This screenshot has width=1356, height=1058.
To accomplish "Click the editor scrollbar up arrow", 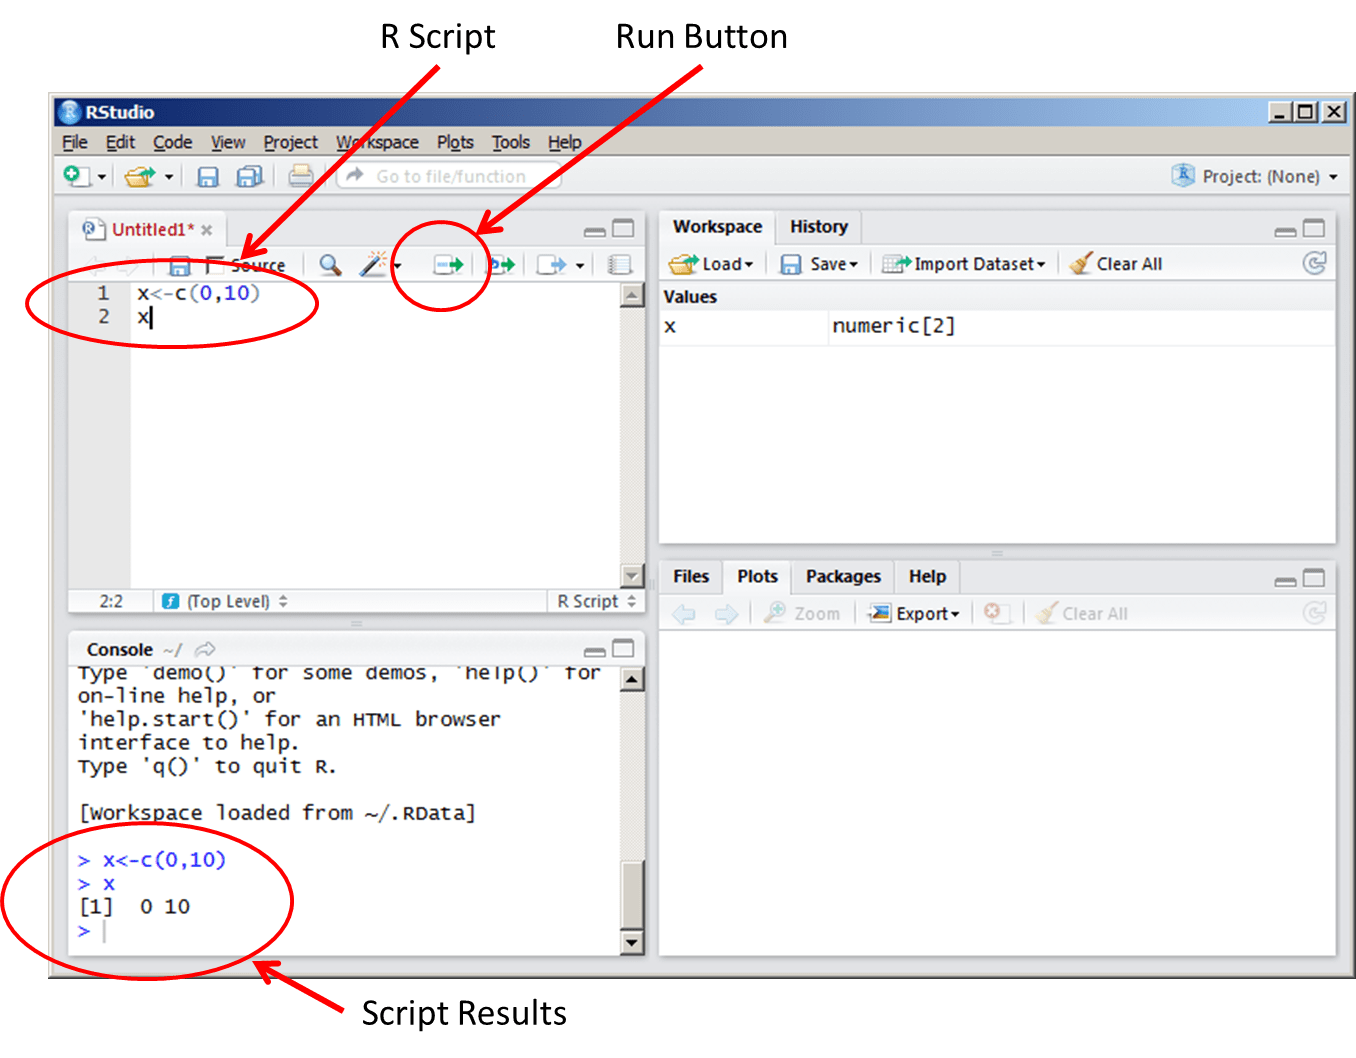I will (632, 296).
